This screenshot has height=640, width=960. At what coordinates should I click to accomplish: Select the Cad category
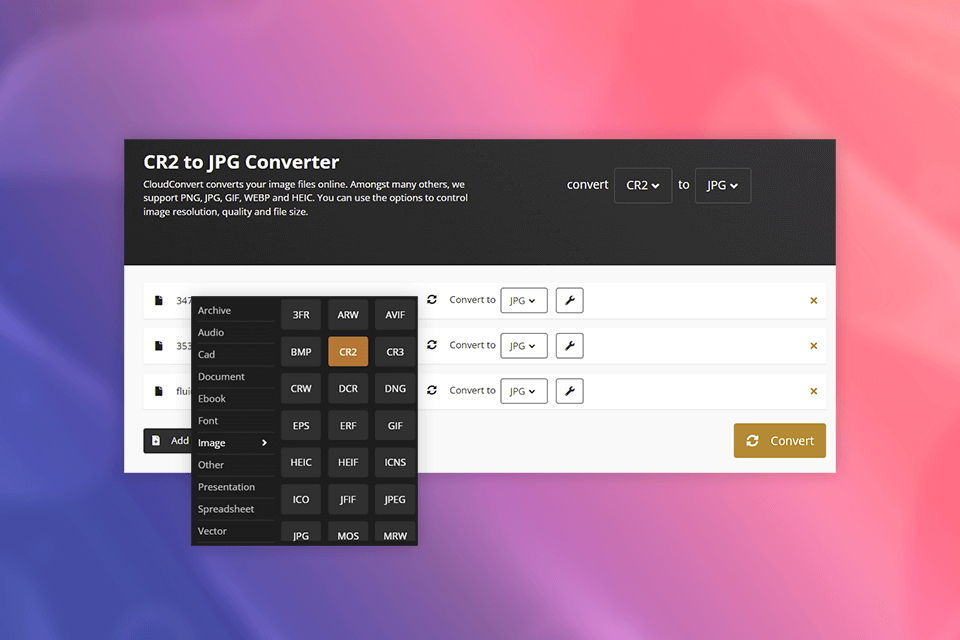click(x=206, y=355)
